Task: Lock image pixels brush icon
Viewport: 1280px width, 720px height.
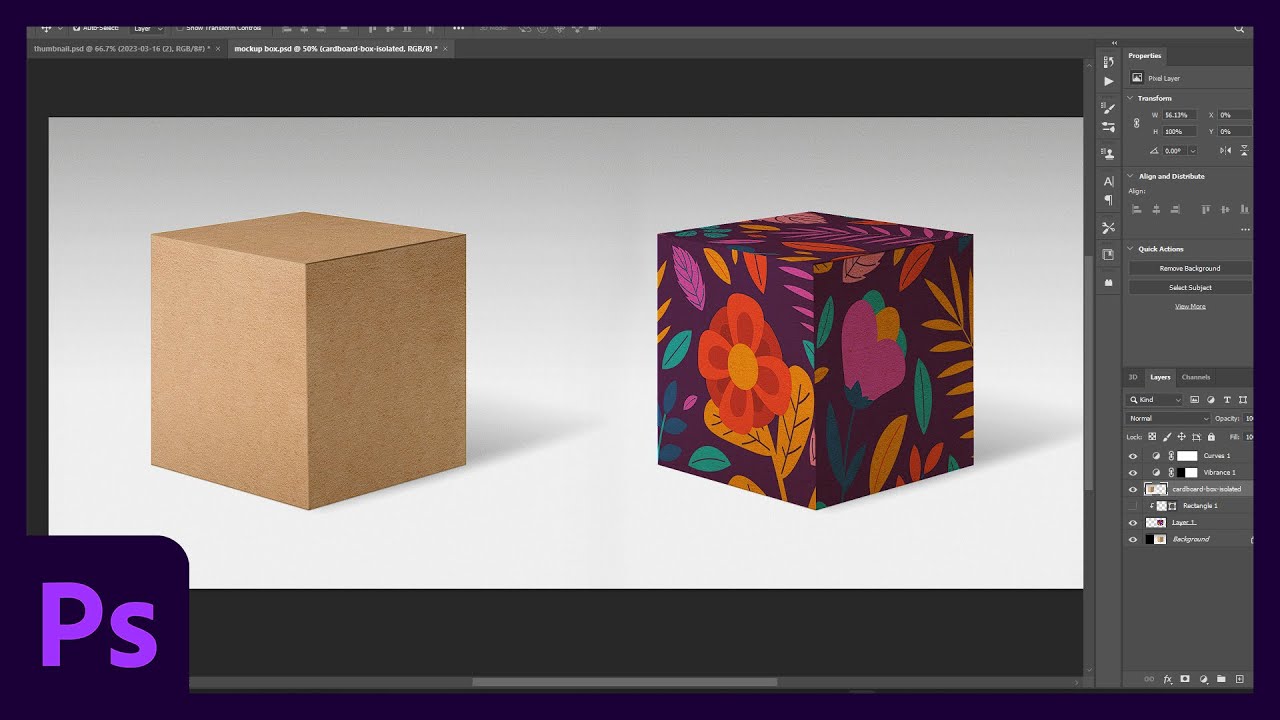Action: (x=1167, y=437)
